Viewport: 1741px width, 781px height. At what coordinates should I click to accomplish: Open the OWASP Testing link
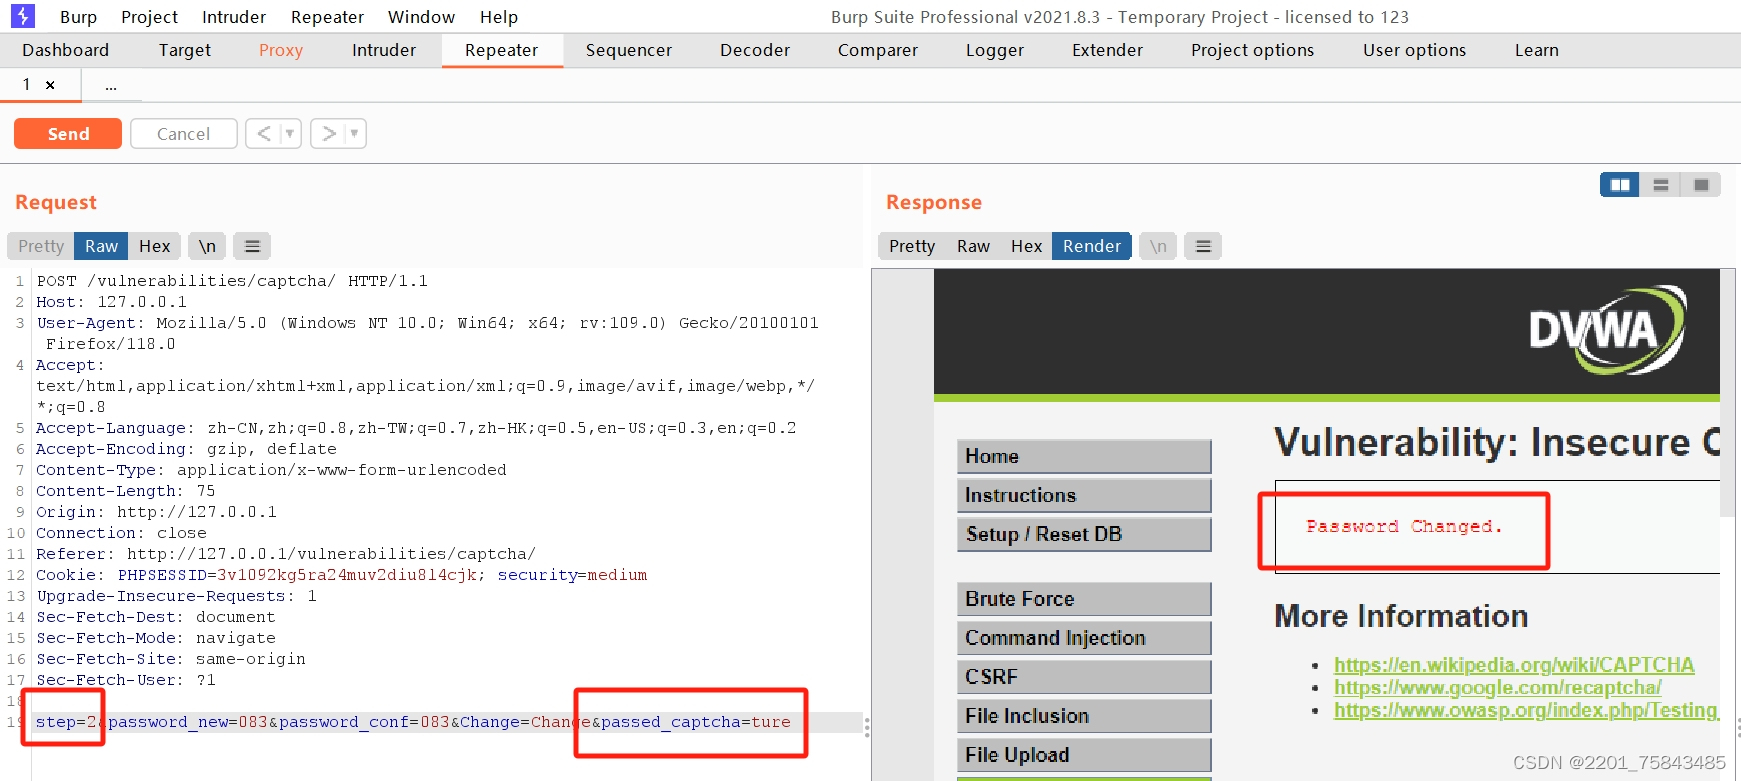[1526, 710]
